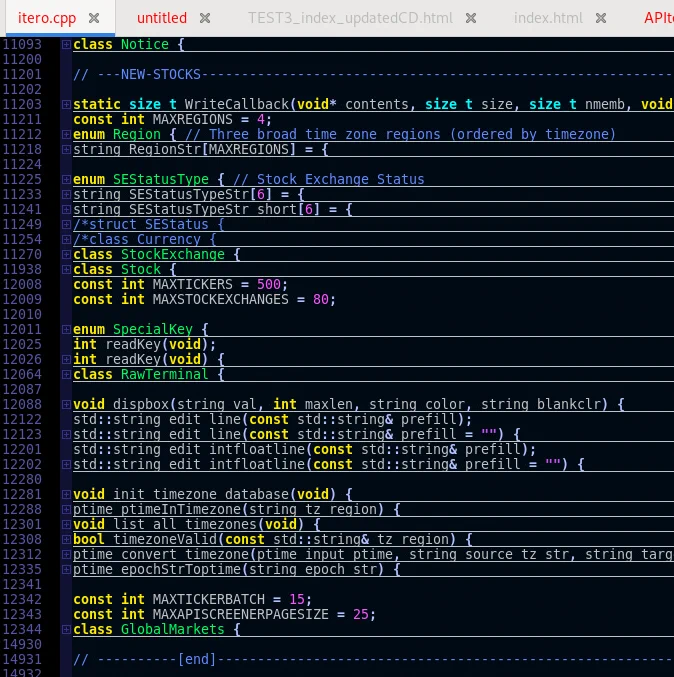Close the index.html tab
Viewport: 674px width, 677px height.
tap(601, 18)
